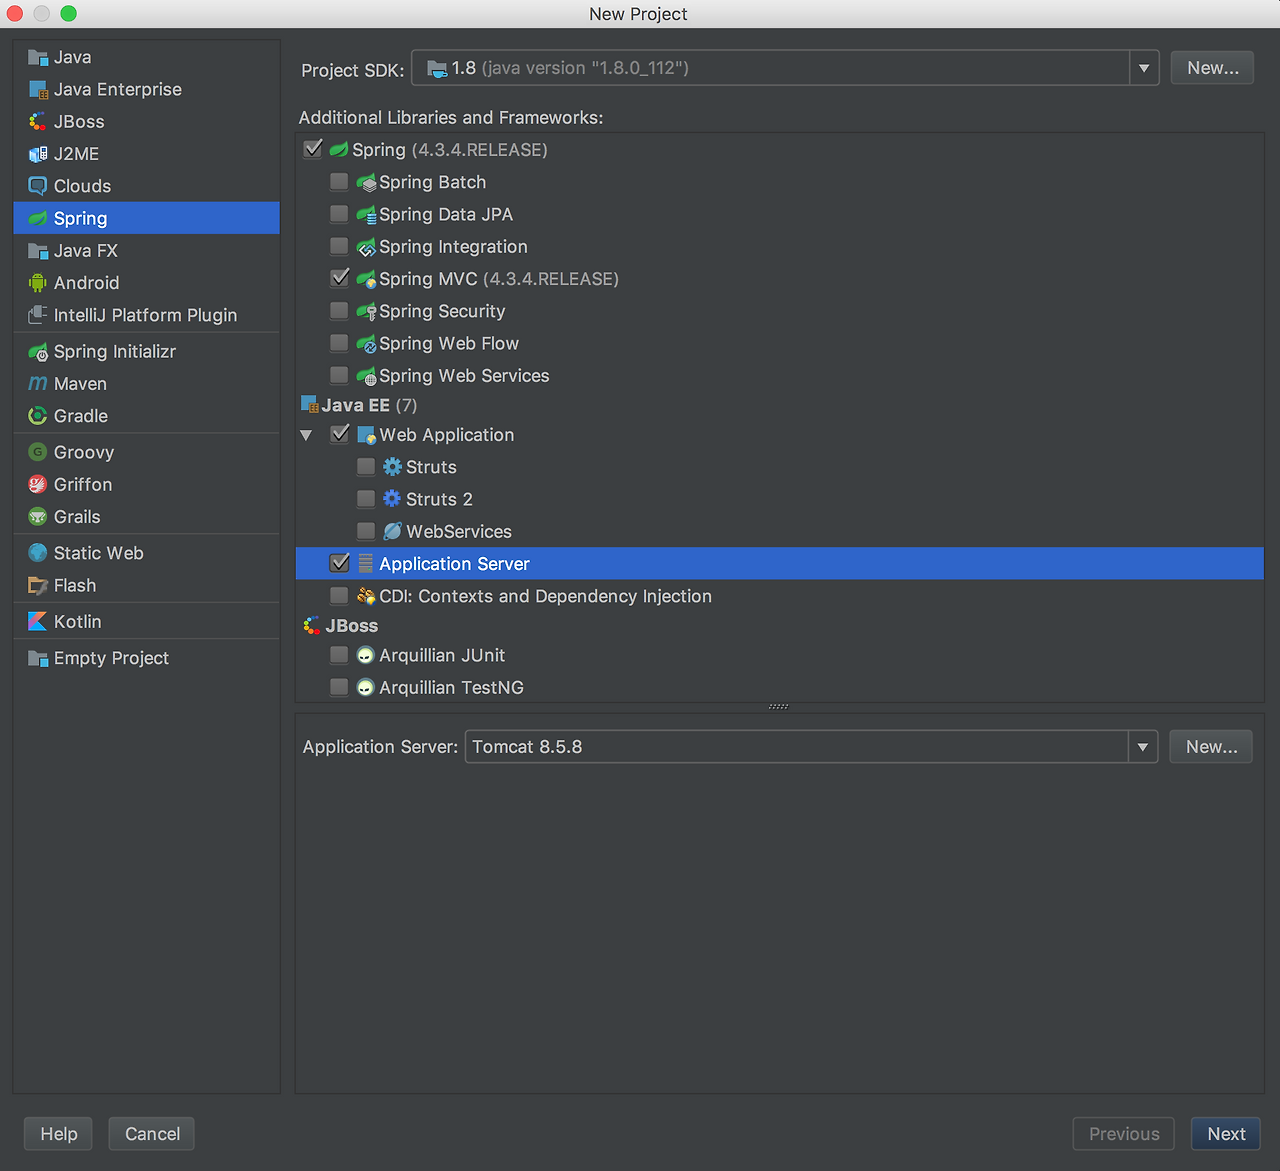Click the Web Application icon
This screenshot has width=1280, height=1171.
(366, 436)
